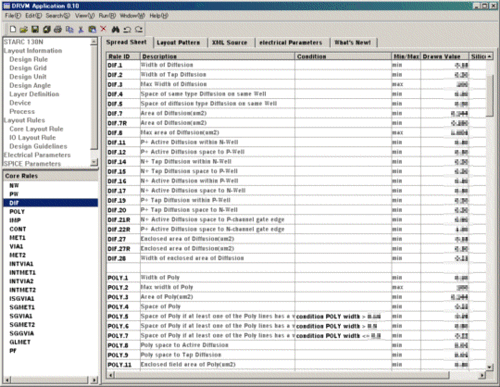The width and height of the screenshot is (500, 387).
Task: Click the Paste clipboard icon
Action: point(92,29)
